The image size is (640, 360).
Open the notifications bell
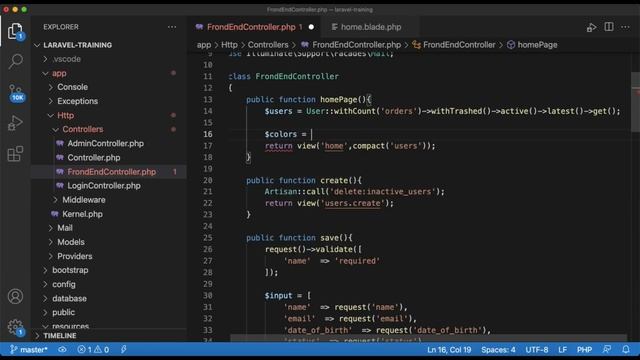coord(626,349)
